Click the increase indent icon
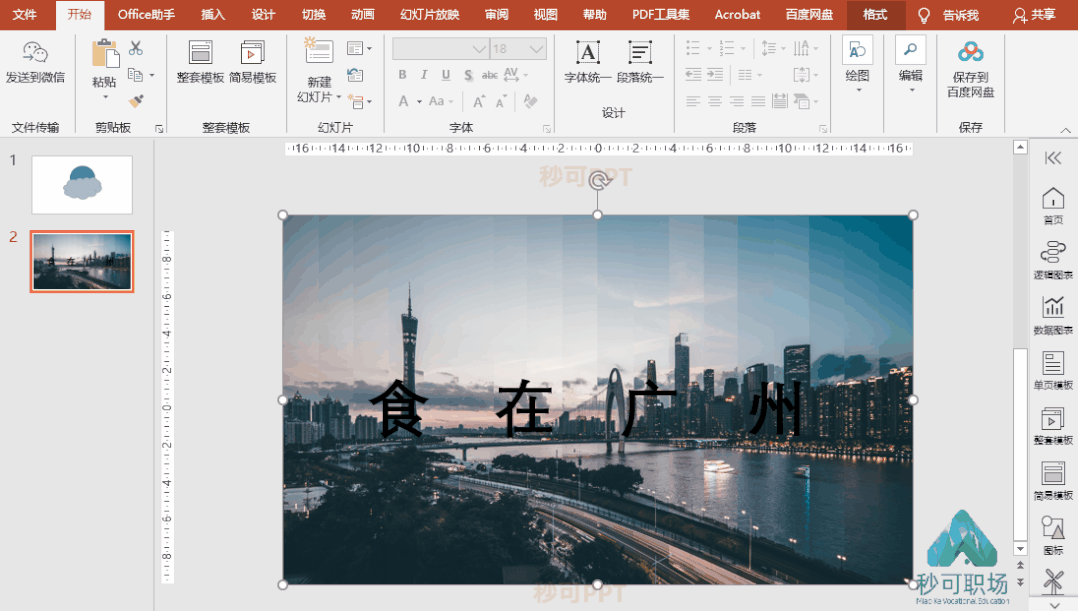Viewport: 1078px width, 611px height. [x=716, y=74]
